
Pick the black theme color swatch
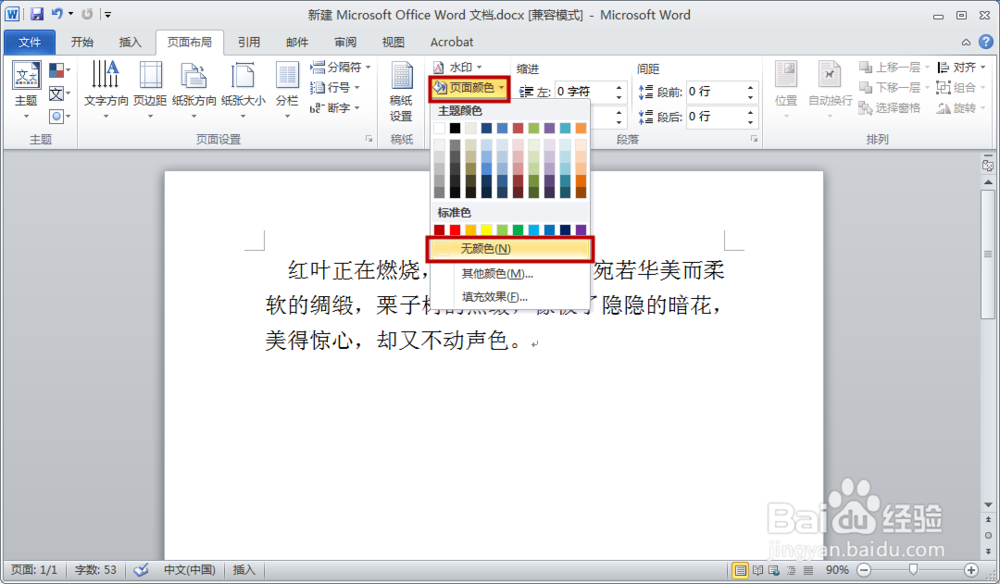tap(455, 128)
